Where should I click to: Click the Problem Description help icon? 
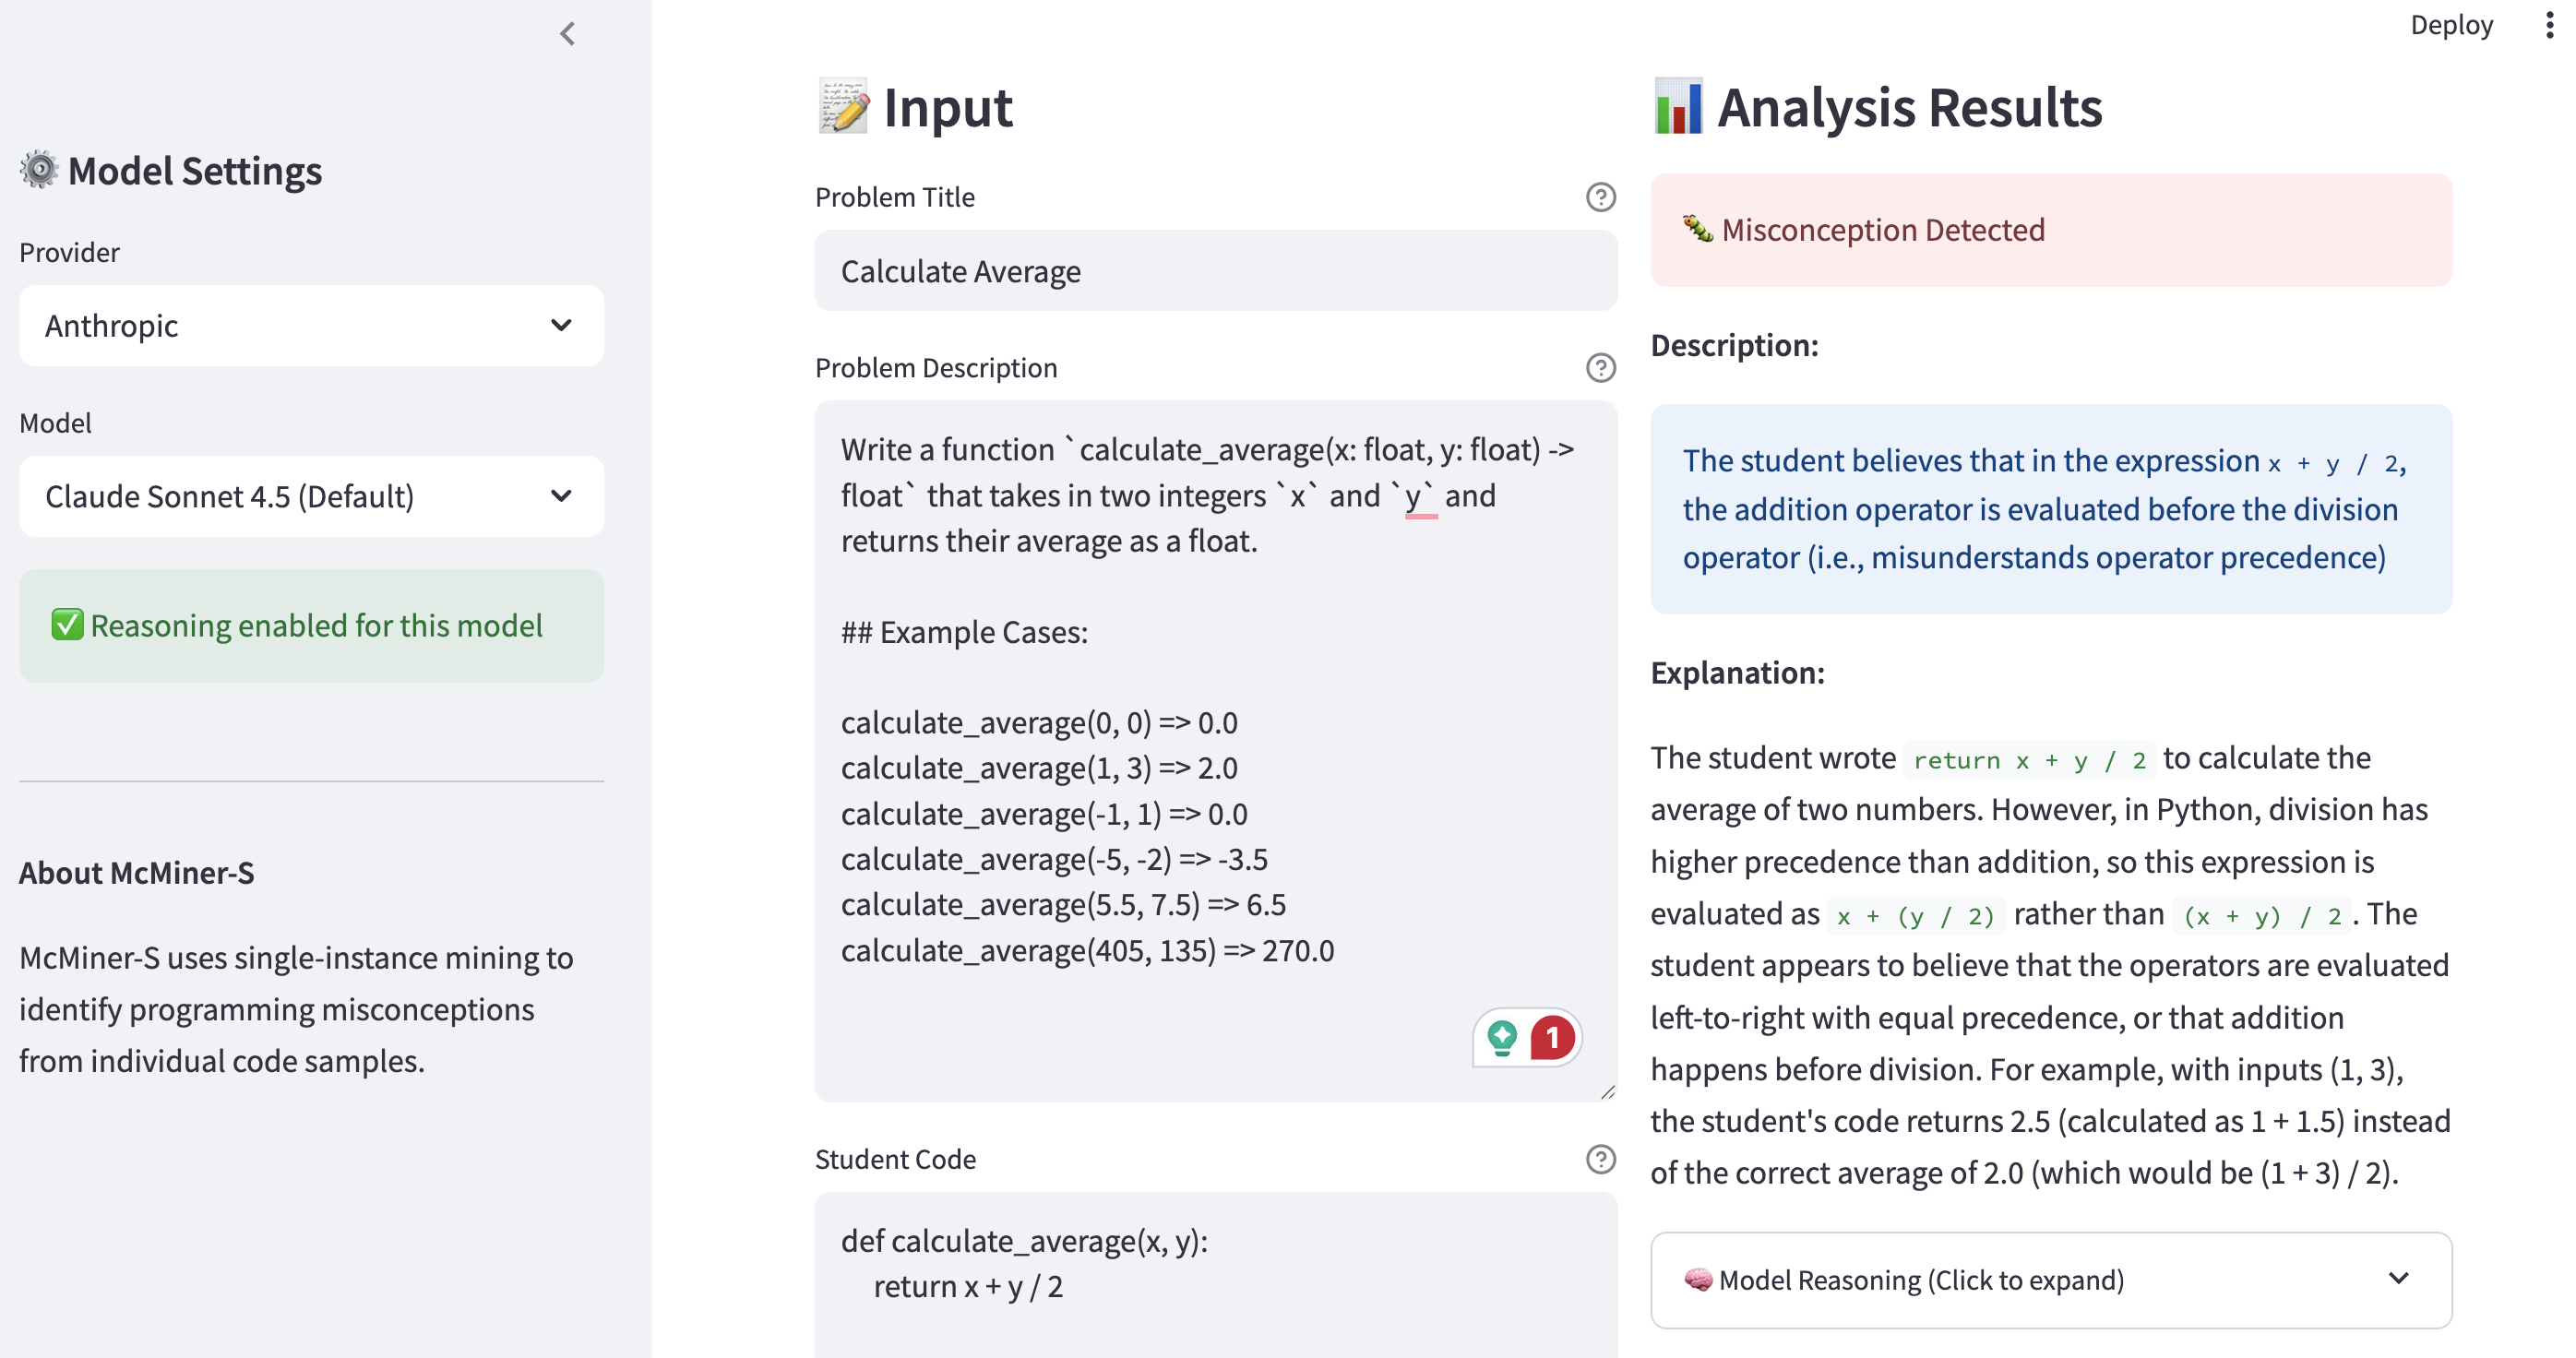pyautogui.click(x=1600, y=368)
